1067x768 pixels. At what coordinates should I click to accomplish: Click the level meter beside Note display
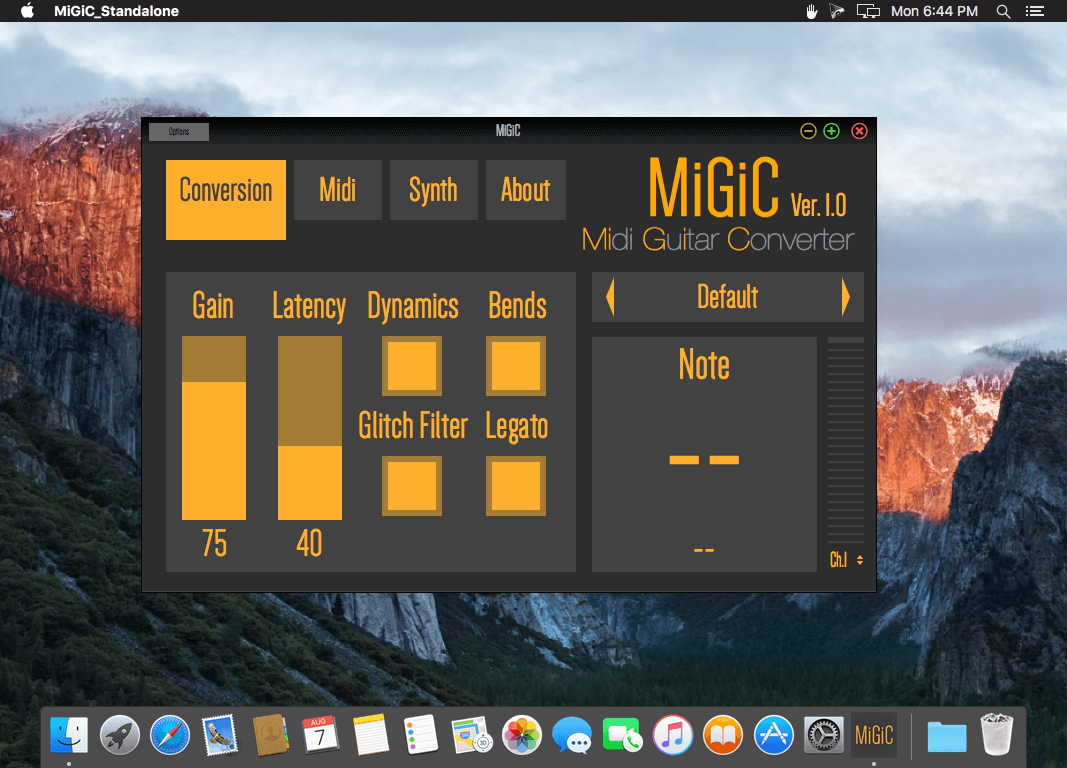coord(846,440)
